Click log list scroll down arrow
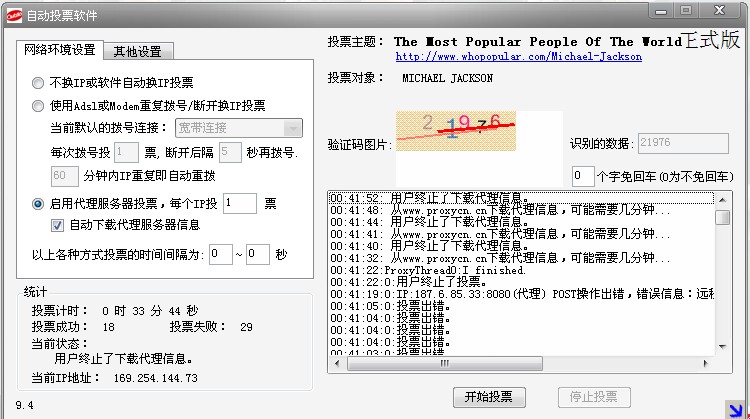Image resolution: width=750 pixels, height=419 pixels. click(x=722, y=346)
